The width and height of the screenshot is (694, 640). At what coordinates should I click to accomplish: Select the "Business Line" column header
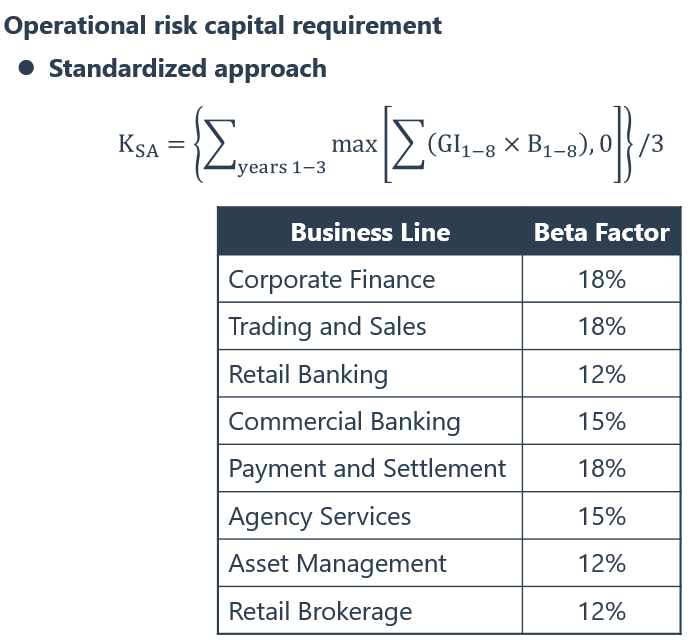click(370, 233)
